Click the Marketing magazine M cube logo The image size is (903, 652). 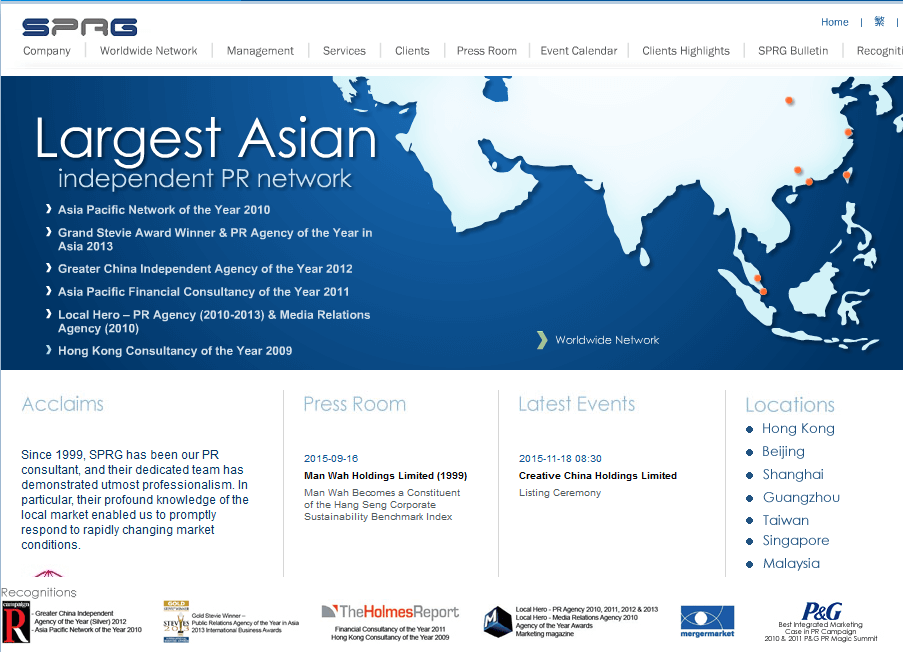[498, 621]
